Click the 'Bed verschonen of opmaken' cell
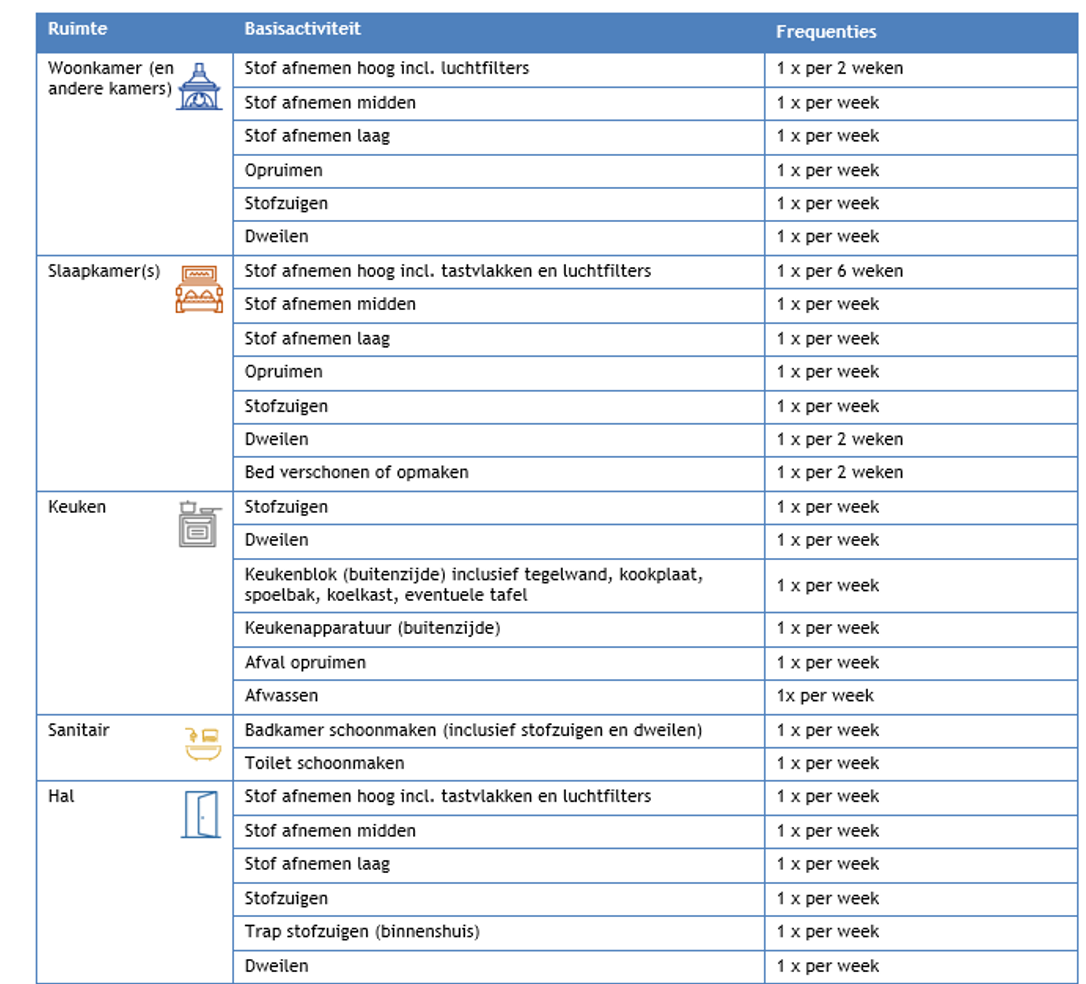This screenshot has height=984, width=1086. [356, 472]
